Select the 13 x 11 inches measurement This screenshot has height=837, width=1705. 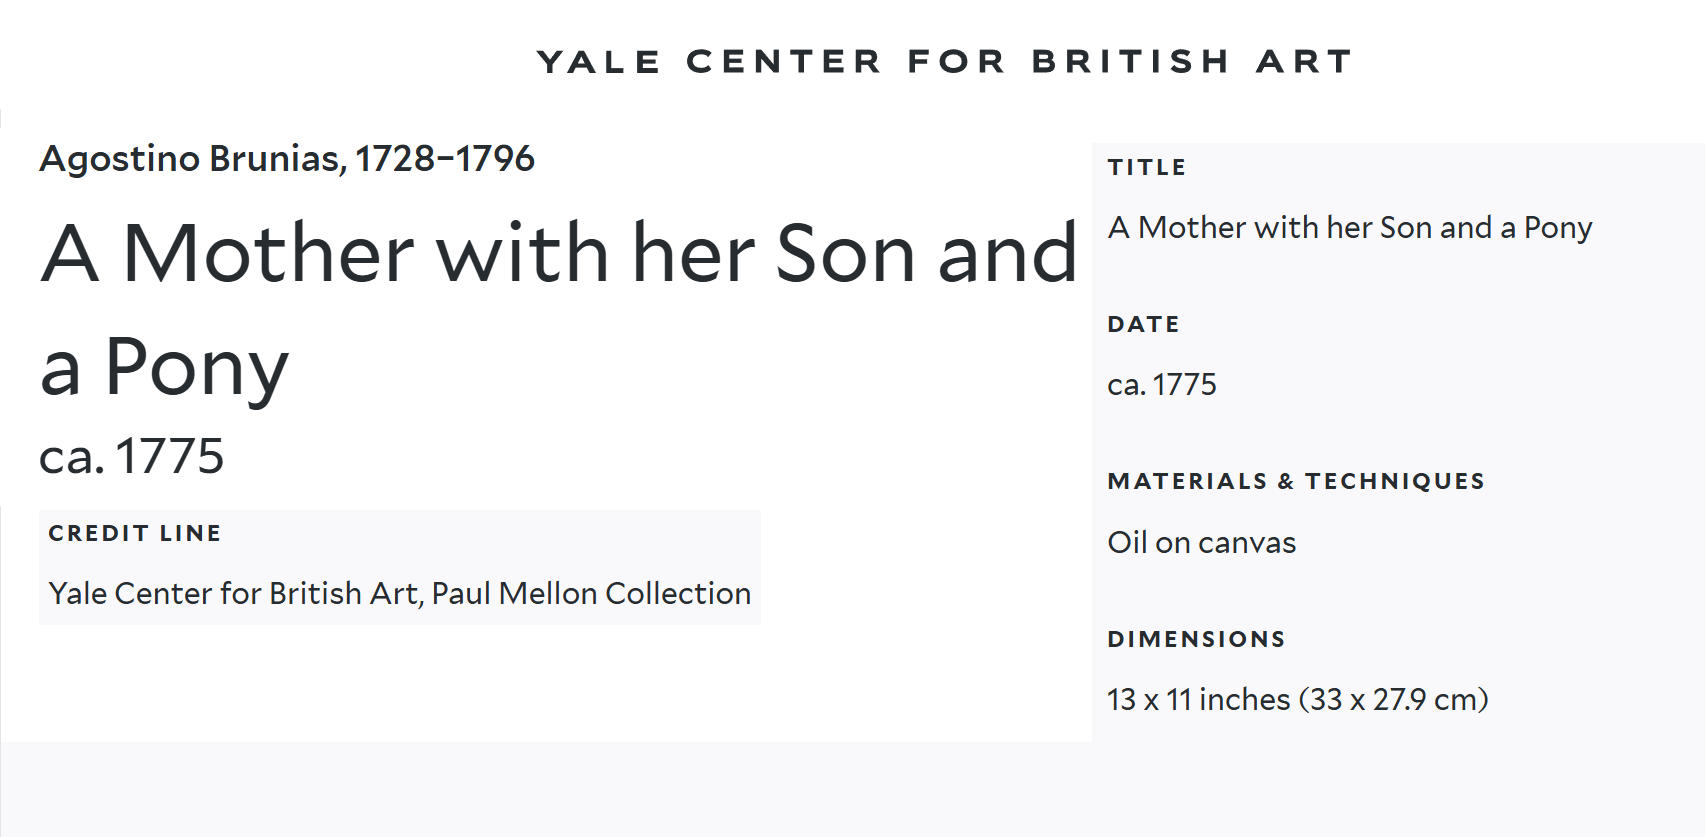(1198, 700)
